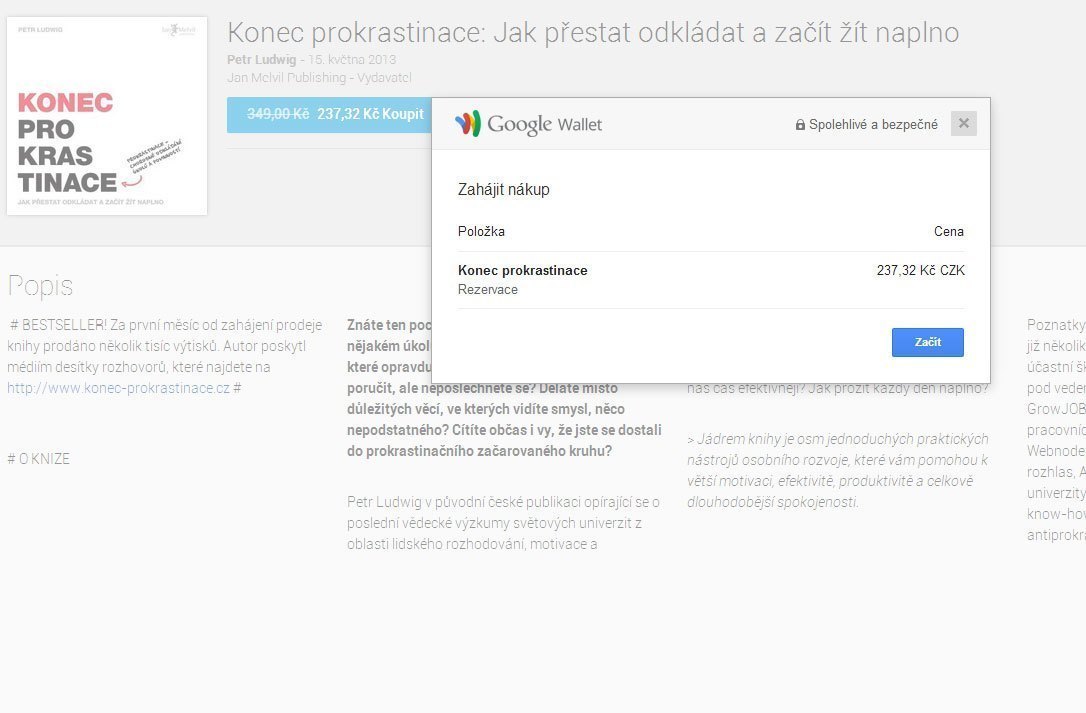Open the konec-prokrastinace.cz link
Screen dimensions: 1086x713
click(118, 388)
